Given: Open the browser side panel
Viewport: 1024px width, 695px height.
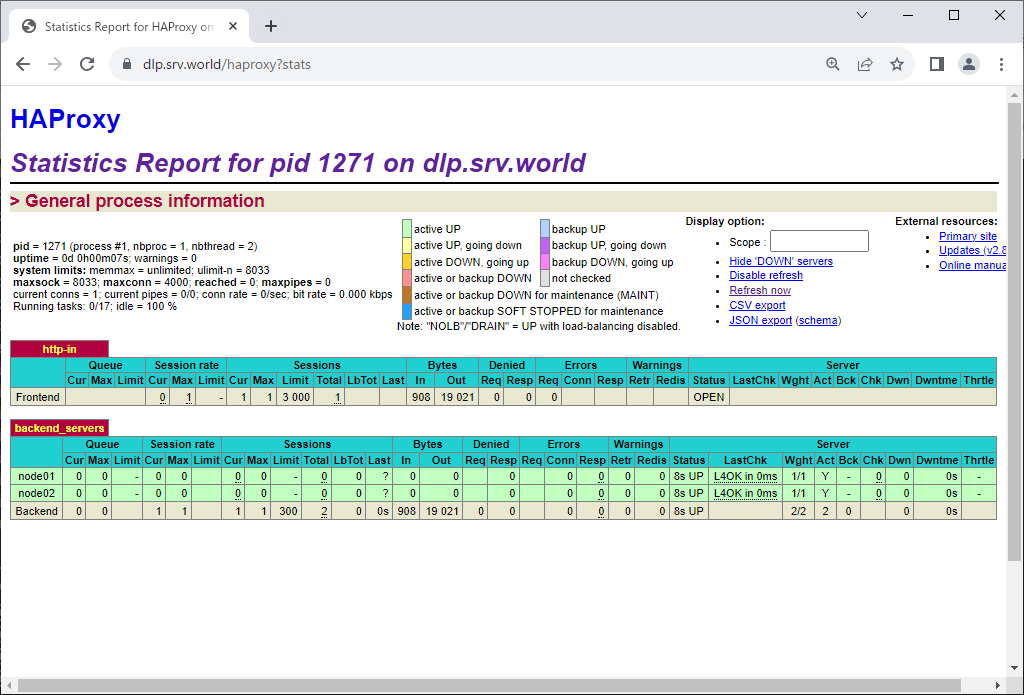Looking at the screenshot, I should click(x=937, y=64).
